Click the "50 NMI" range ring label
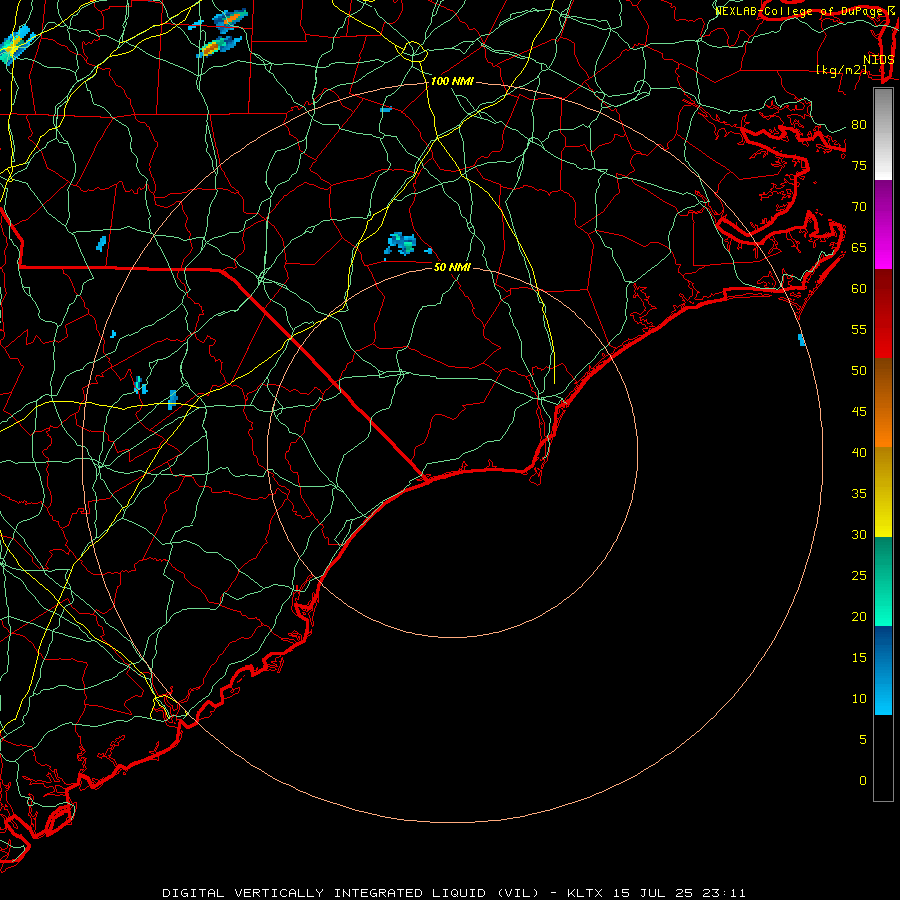The width and height of the screenshot is (900, 900). pyautogui.click(x=452, y=267)
